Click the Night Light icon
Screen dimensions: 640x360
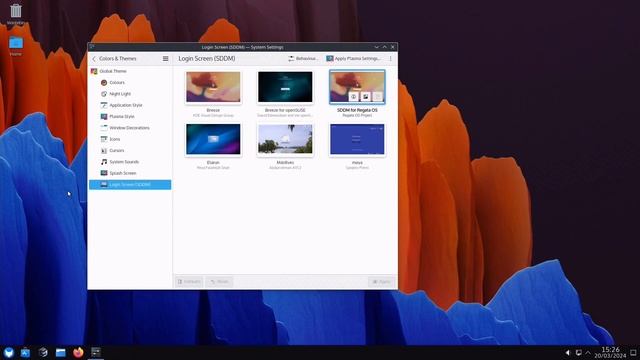coord(104,94)
